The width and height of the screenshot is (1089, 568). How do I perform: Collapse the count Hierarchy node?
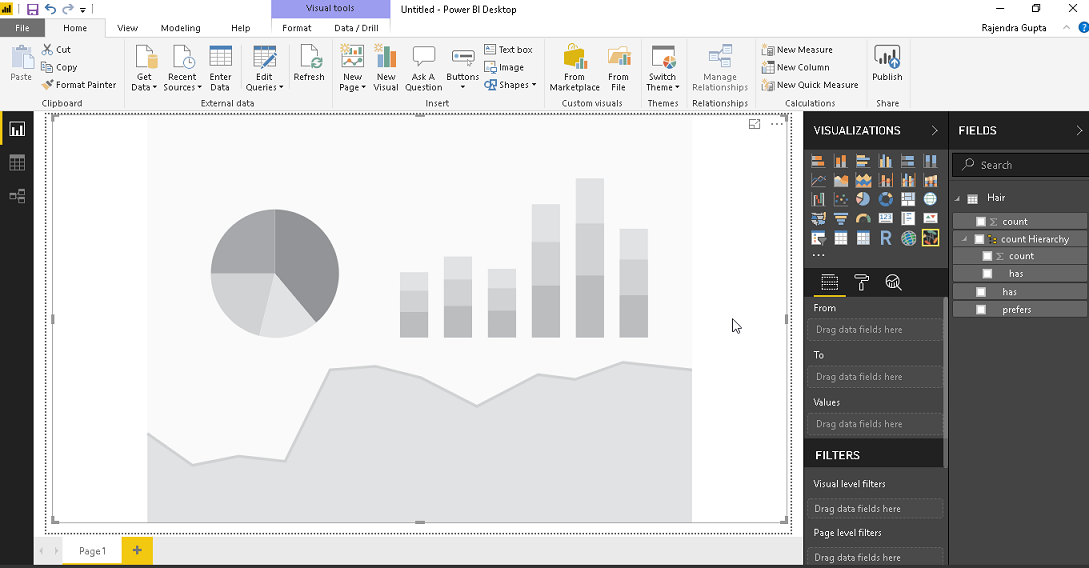pyautogui.click(x=964, y=239)
